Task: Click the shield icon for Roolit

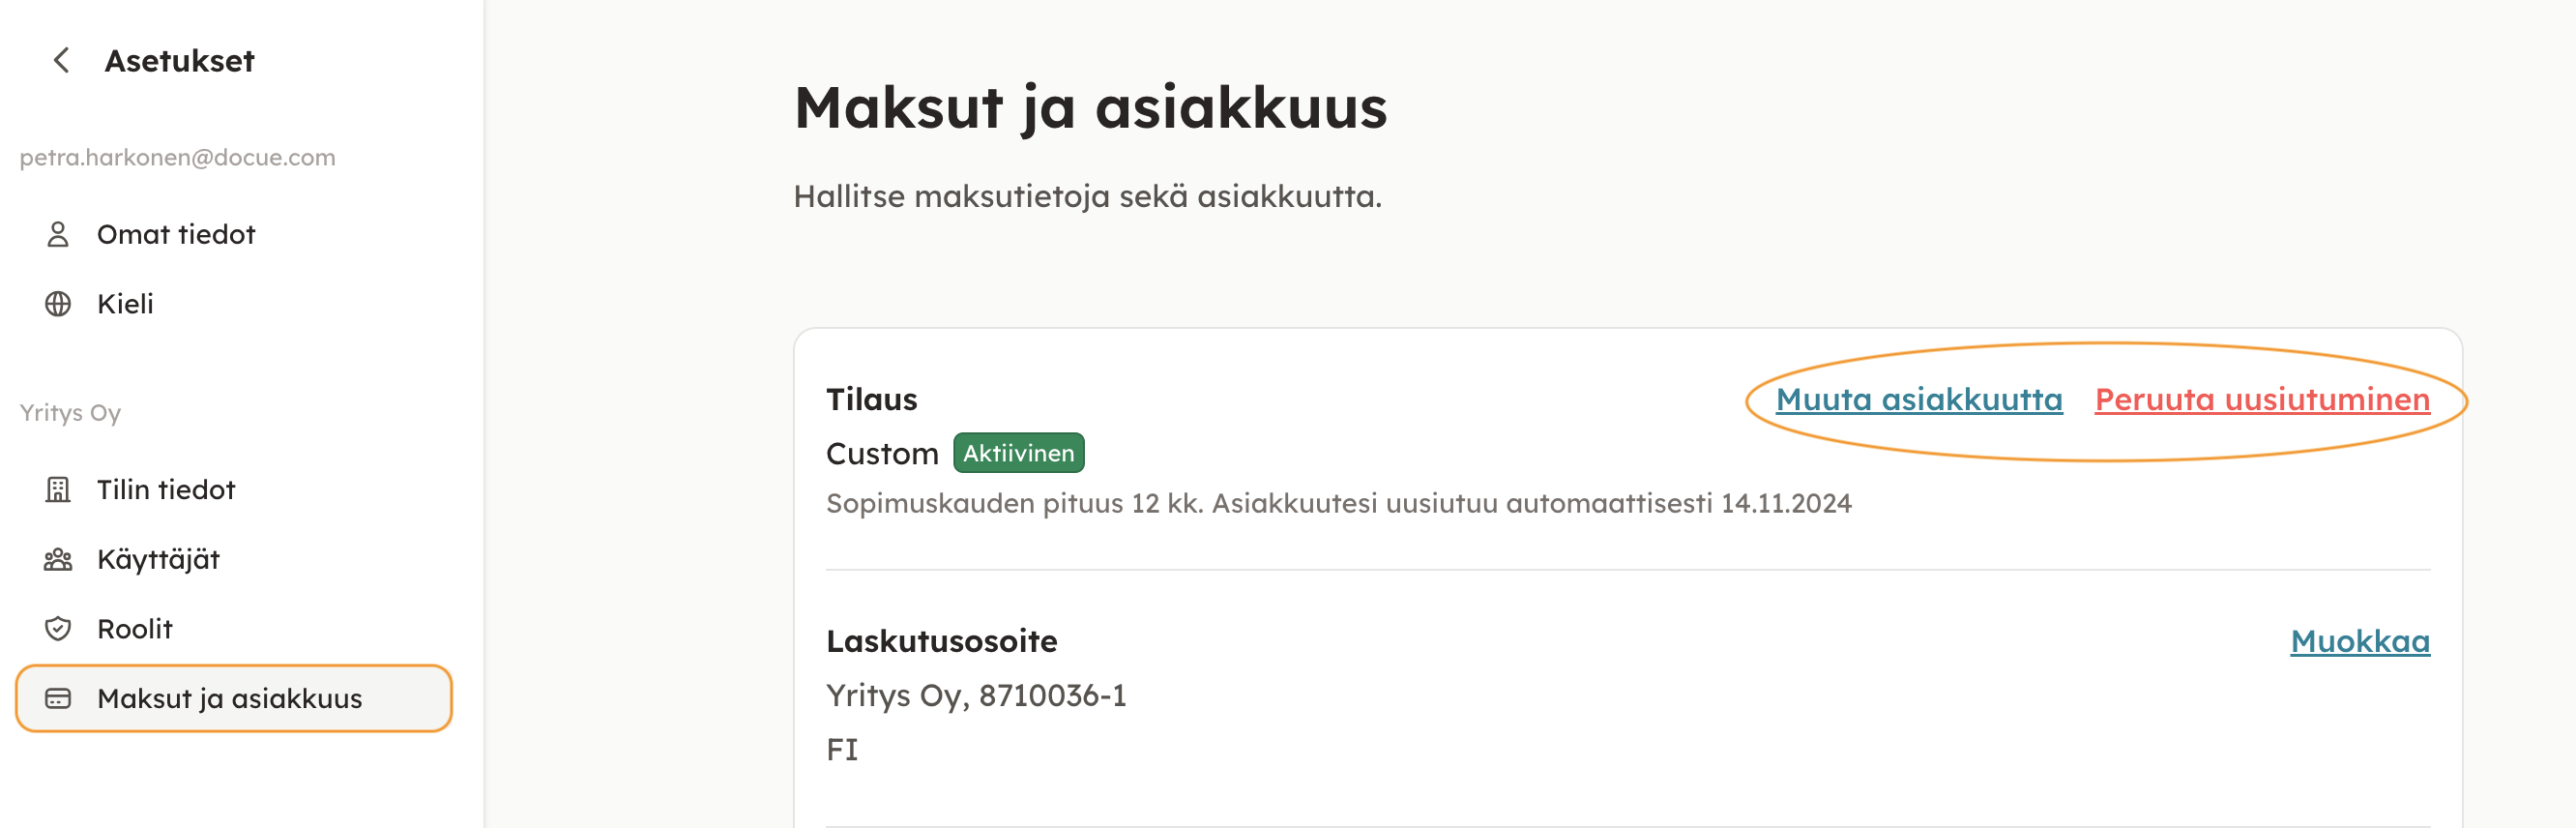Action: coord(58,629)
